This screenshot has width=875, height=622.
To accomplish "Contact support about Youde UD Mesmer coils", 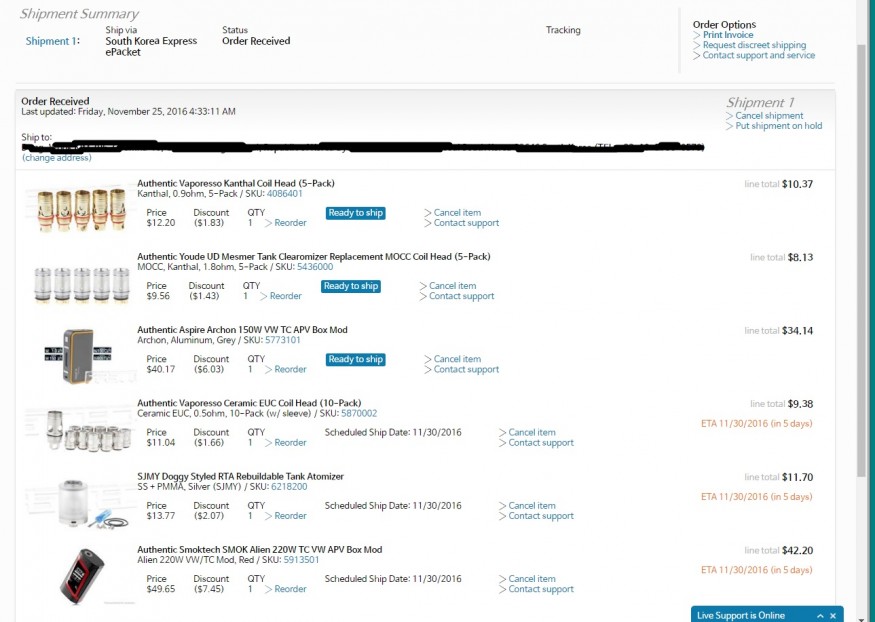I will click(461, 296).
